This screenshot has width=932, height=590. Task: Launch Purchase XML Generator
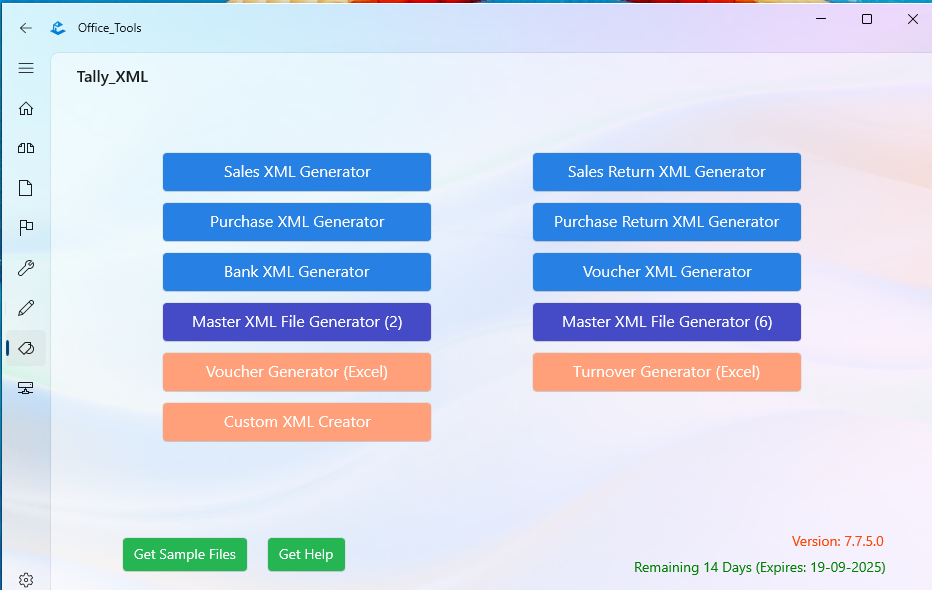click(x=297, y=222)
